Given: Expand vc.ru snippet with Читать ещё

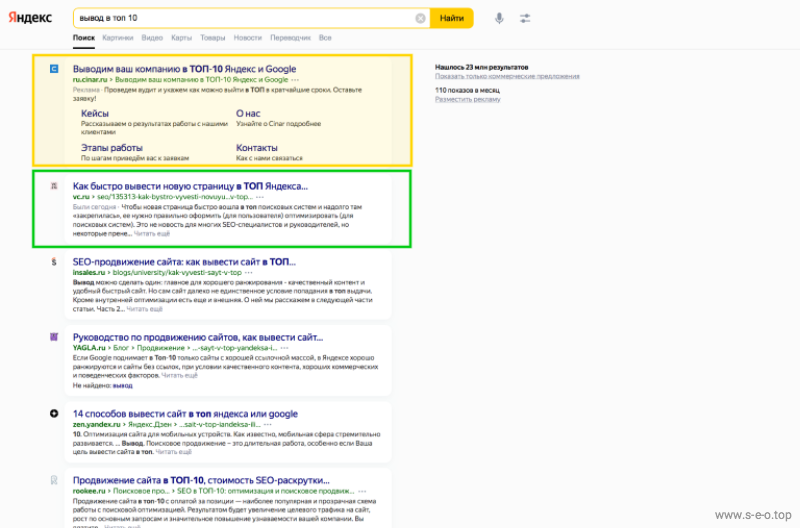Looking at the screenshot, I should [152, 234].
